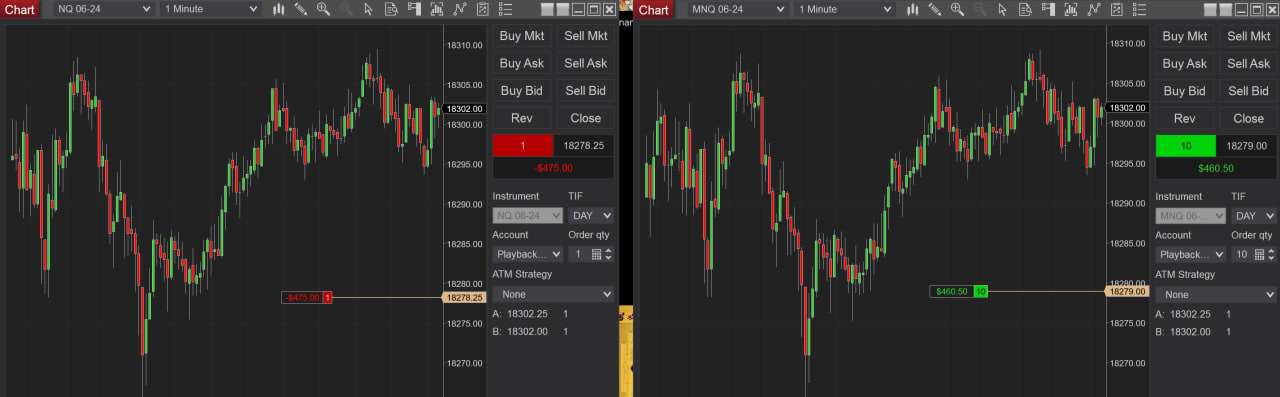Click Buy Ask in NQ window
The height and width of the screenshot is (397, 1280).
522,63
